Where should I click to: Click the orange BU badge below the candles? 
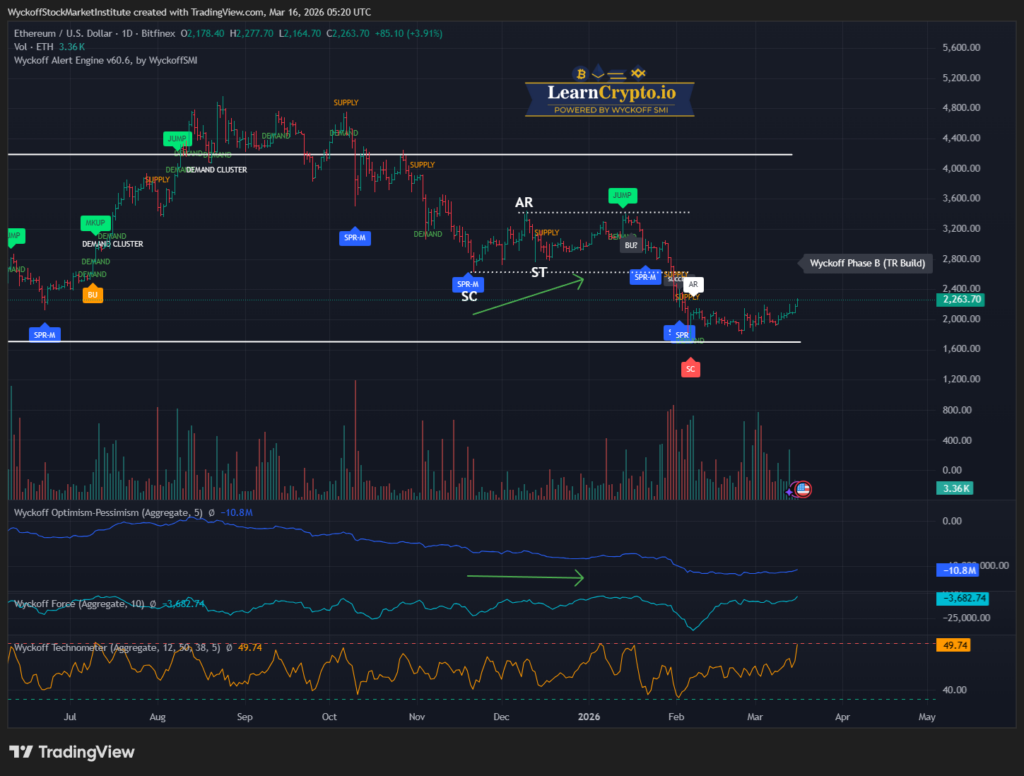(x=92, y=295)
